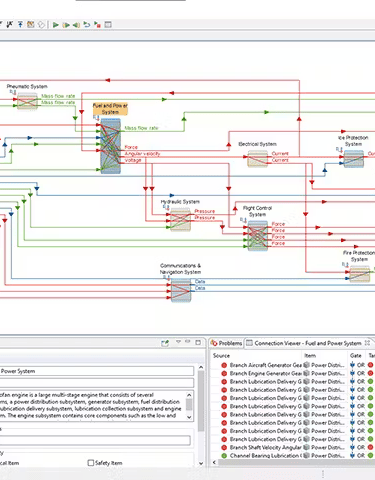
Task: Click the step-backward green arrow icon
Action: click(76, 25)
